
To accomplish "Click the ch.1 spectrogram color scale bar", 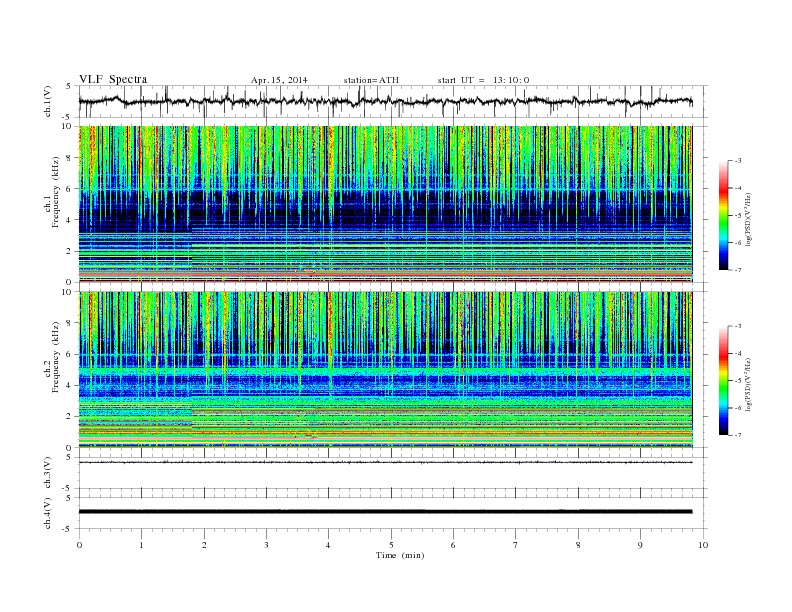I will (x=724, y=215).
